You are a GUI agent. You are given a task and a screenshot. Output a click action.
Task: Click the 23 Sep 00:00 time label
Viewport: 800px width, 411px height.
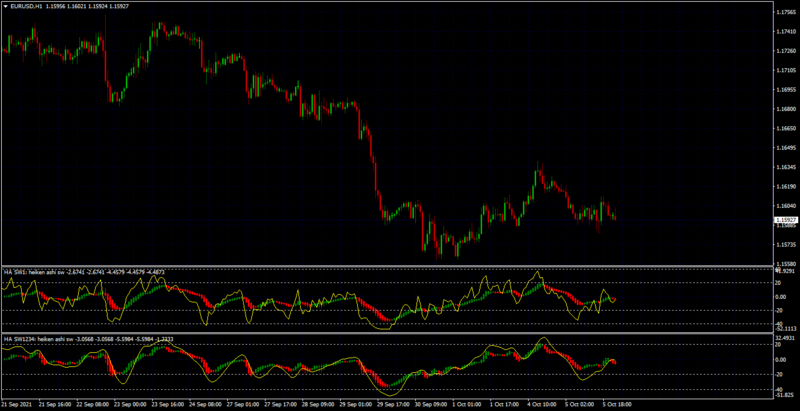point(129,404)
